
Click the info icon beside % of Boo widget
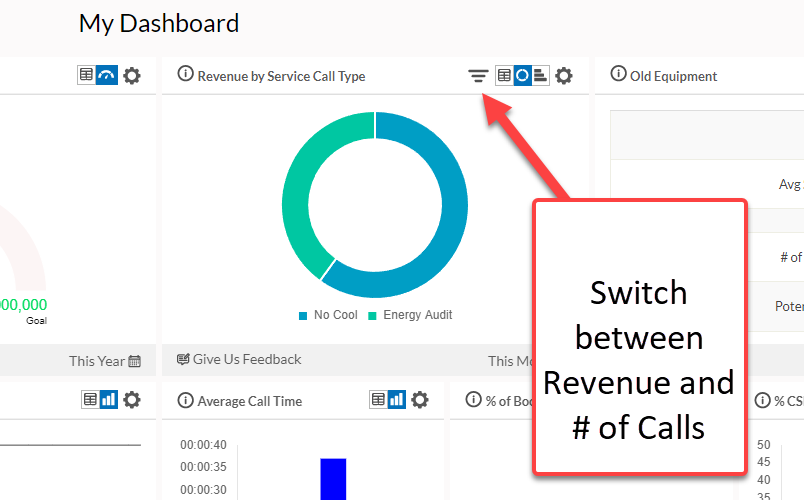click(x=473, y=398)
